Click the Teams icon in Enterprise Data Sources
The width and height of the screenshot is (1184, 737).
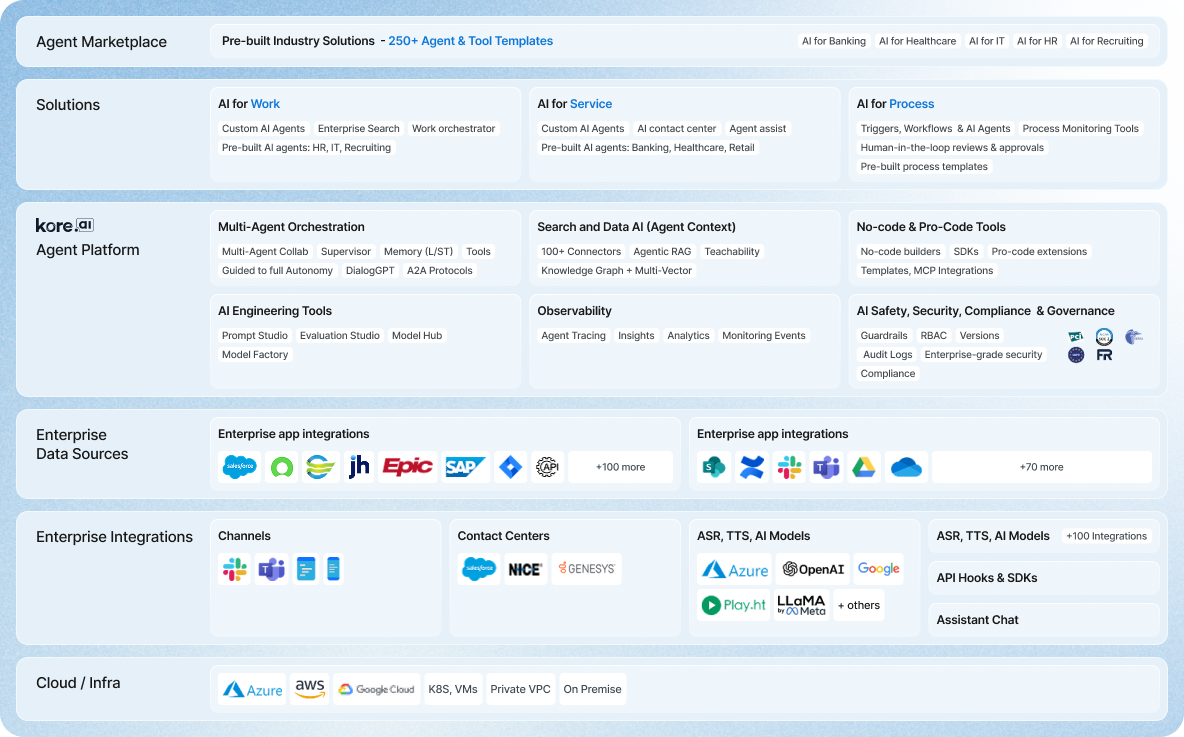click(827, 467)
